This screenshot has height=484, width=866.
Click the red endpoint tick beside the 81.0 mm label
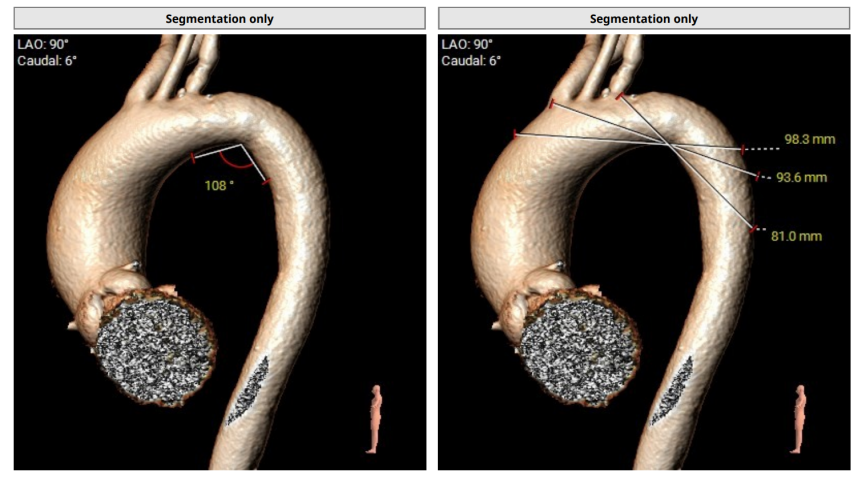(753, 229)
